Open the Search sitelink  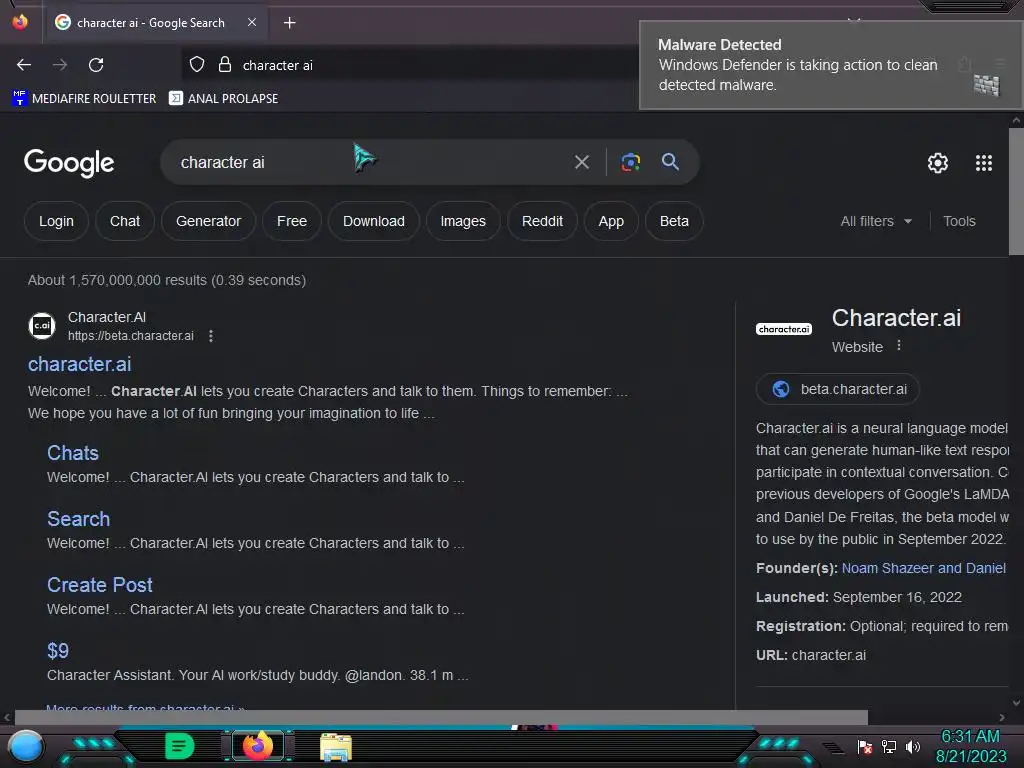click(x=78, y=519)
